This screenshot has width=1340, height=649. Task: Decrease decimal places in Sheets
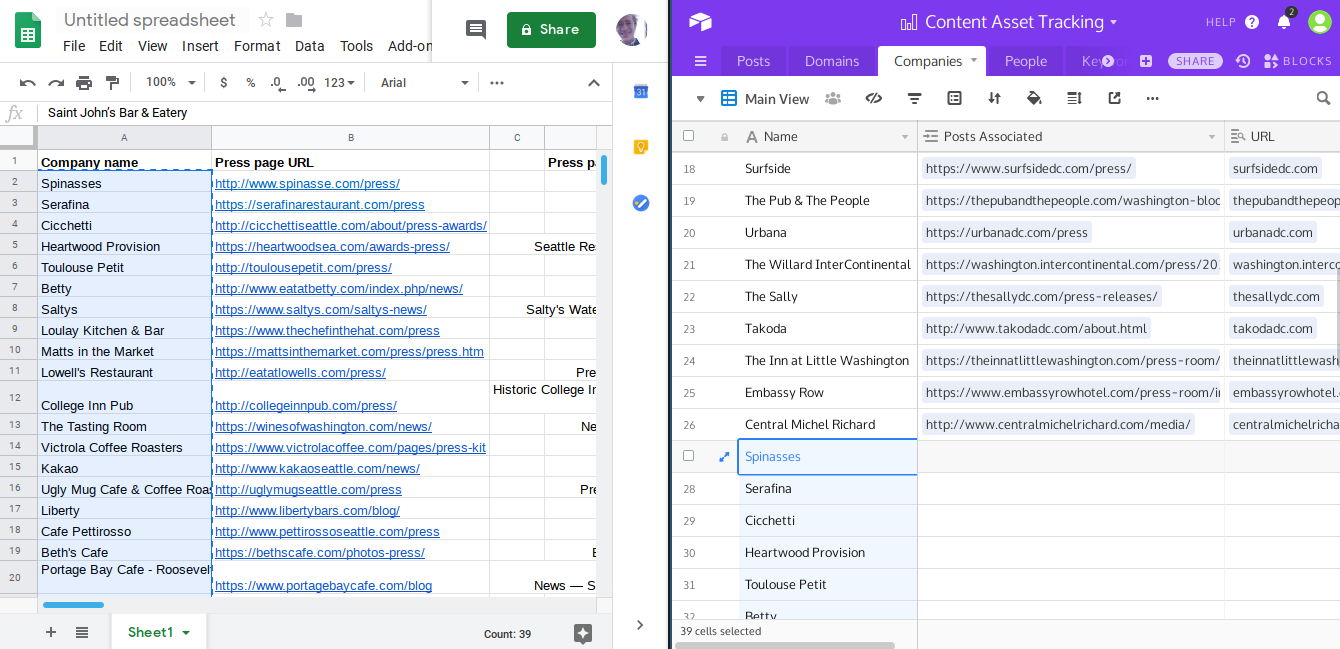pyautogui.click(x=276, y=83)
